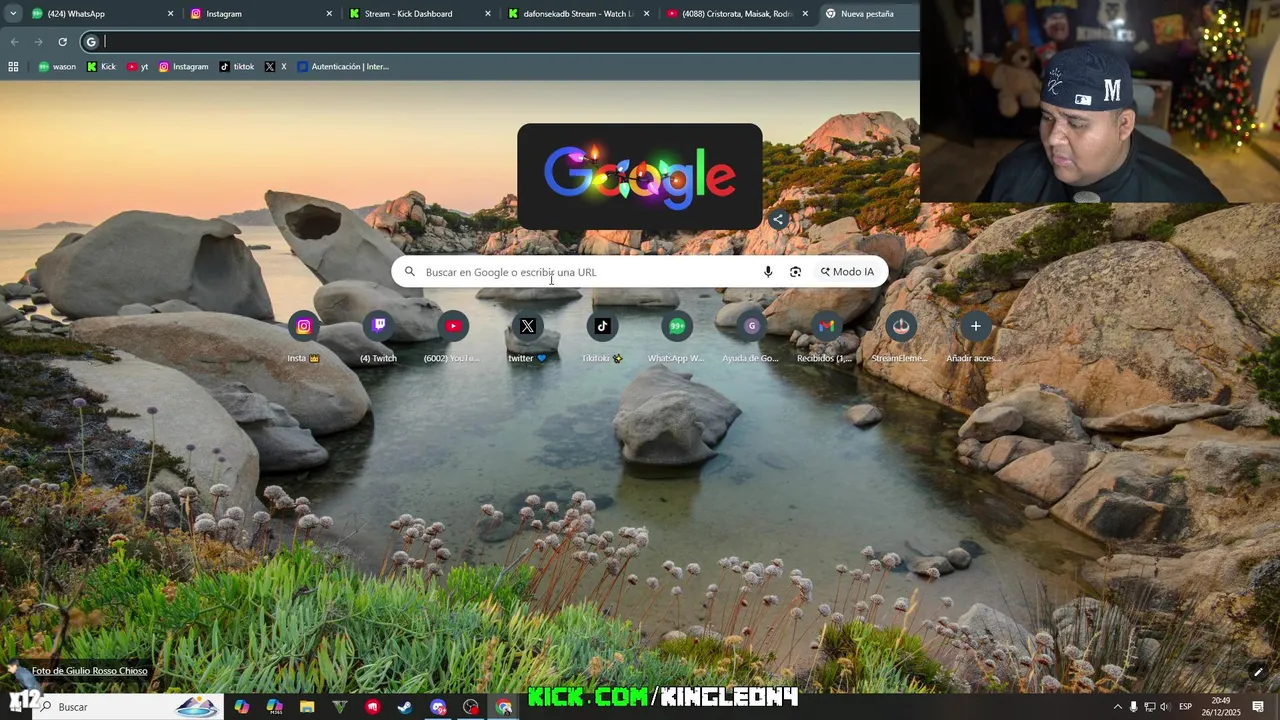The height and width of the screenshot is (720, 1280).
Task: Close the Kick Dashboard tab
Action: (x=488, y=14)
